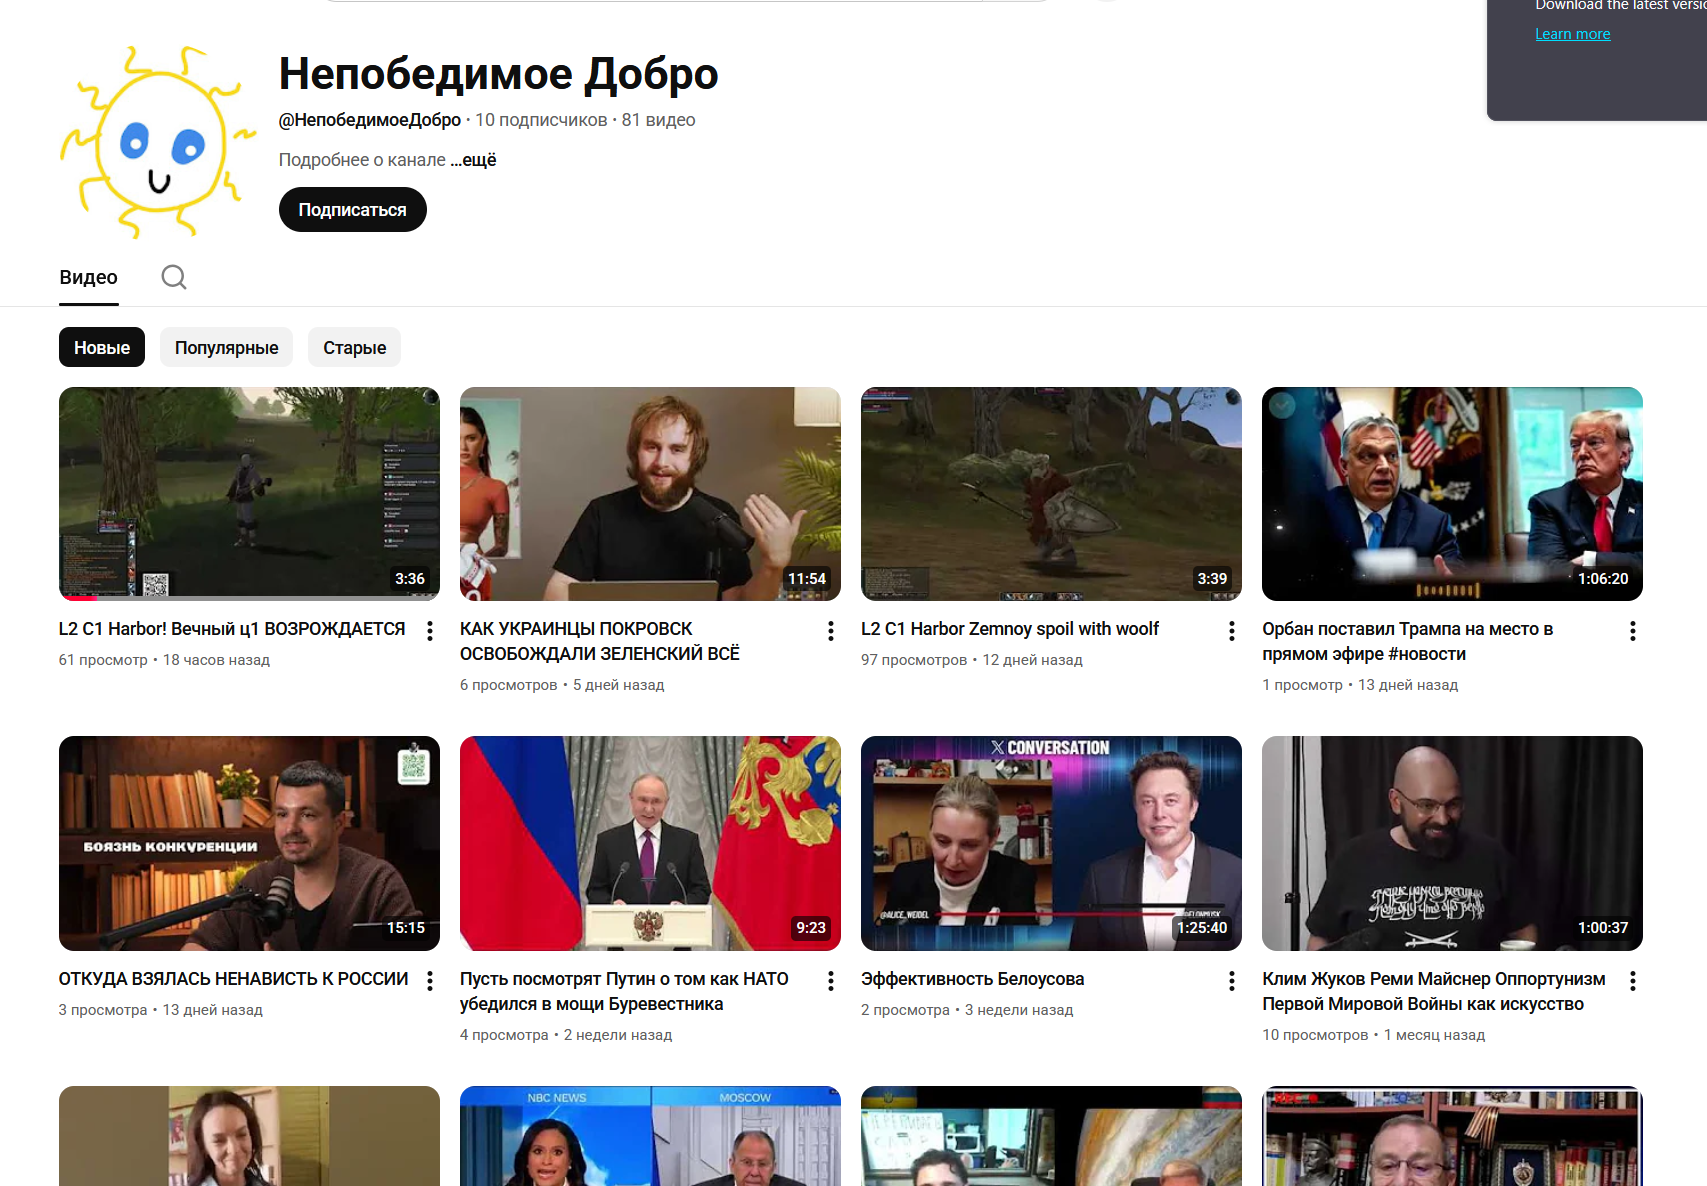Play the 15:15 БОЯЗНЬ КОНКУРЕНЦИИ thumbnail
The width and height of the screenshot is (1707, 1186).
[249, 843]
